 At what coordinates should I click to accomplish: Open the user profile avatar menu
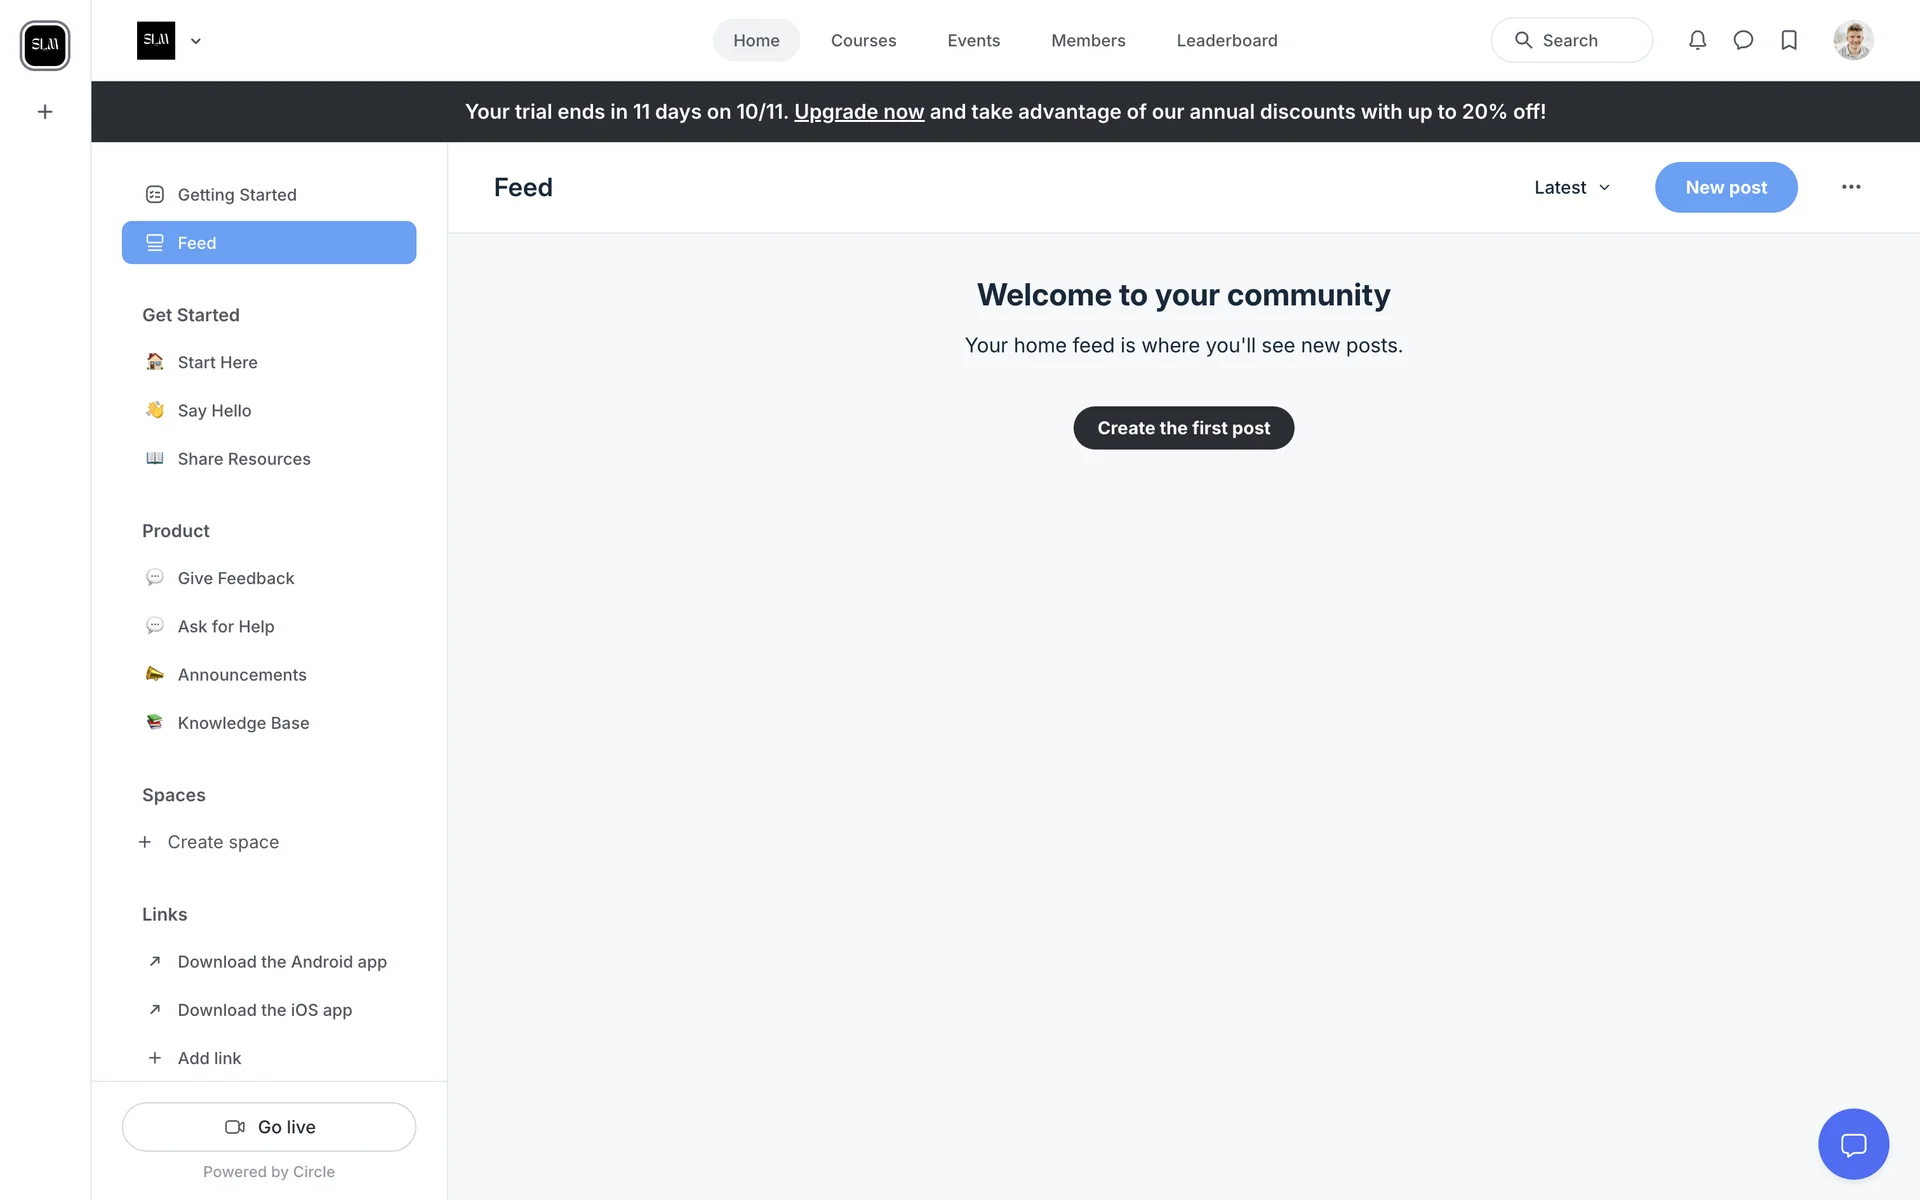[1853, 40]
